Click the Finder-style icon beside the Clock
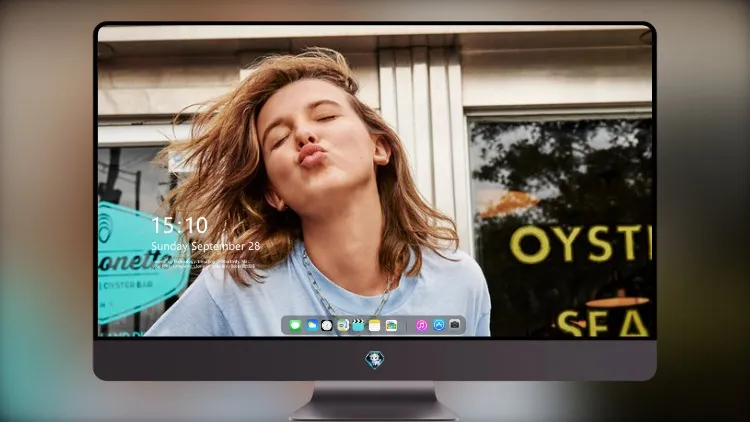750x422 pixels. [342, 325]
